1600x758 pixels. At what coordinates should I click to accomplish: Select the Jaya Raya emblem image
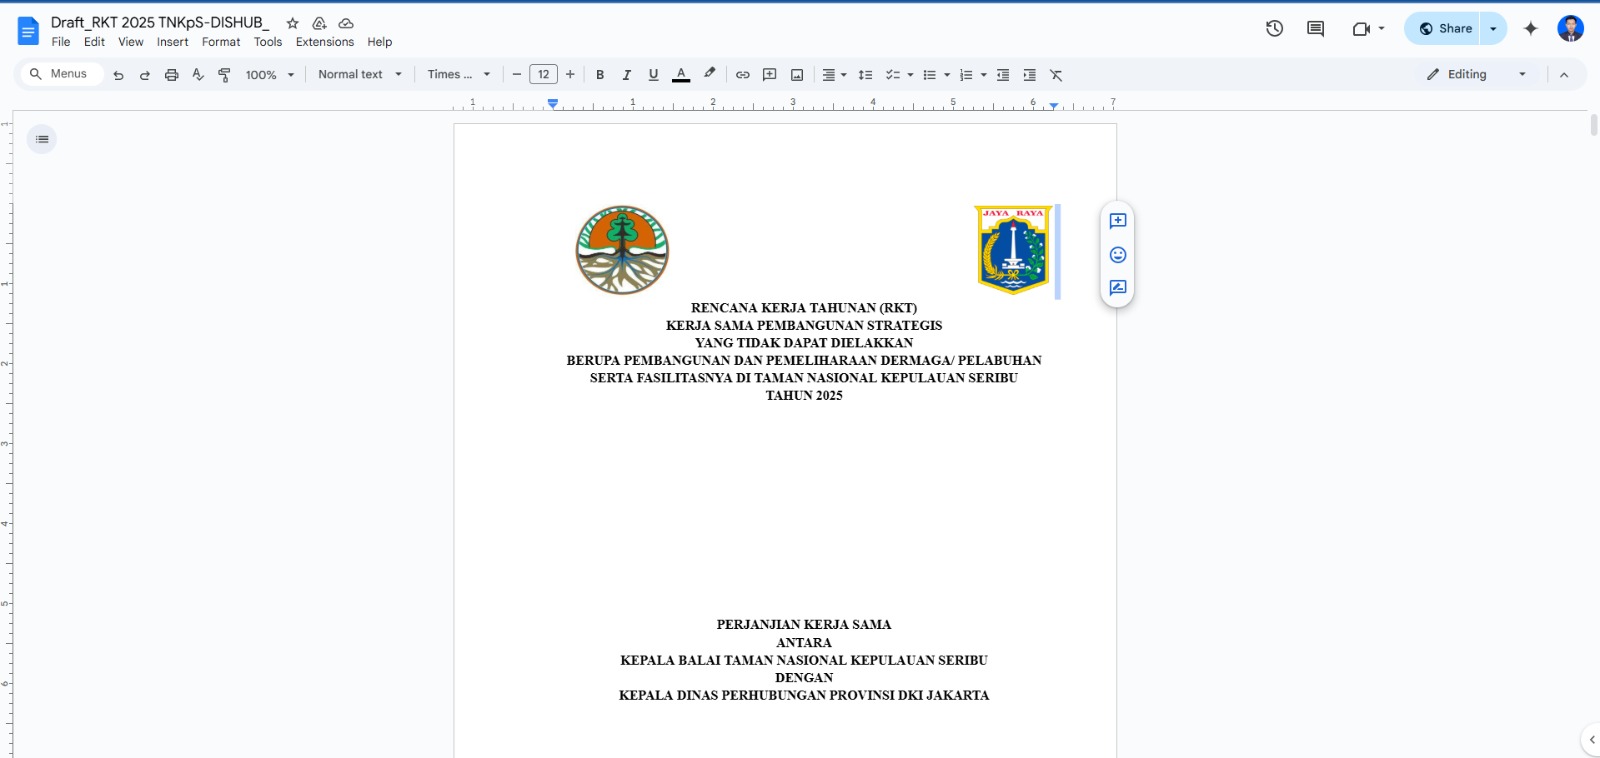(x=1013, y=250)
